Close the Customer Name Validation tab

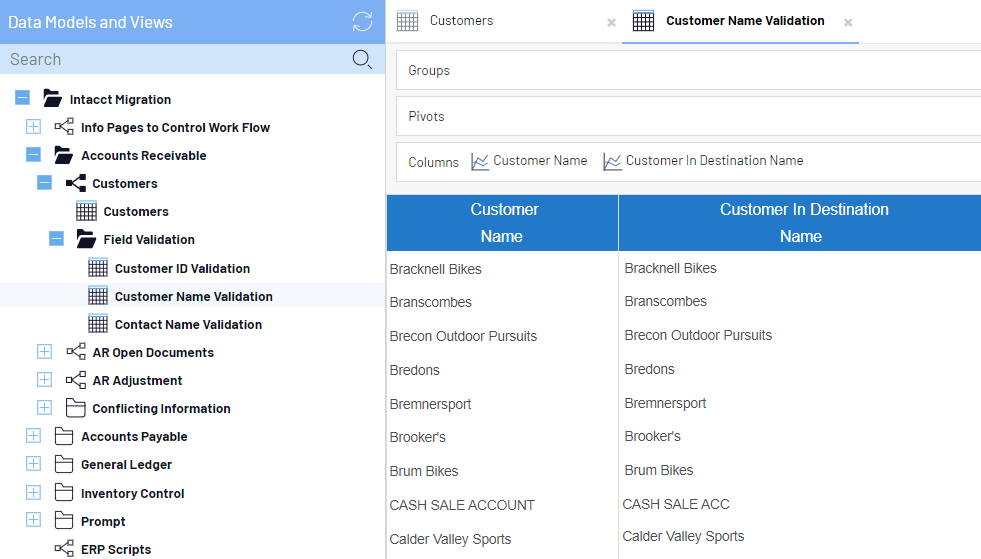(848, 22)
